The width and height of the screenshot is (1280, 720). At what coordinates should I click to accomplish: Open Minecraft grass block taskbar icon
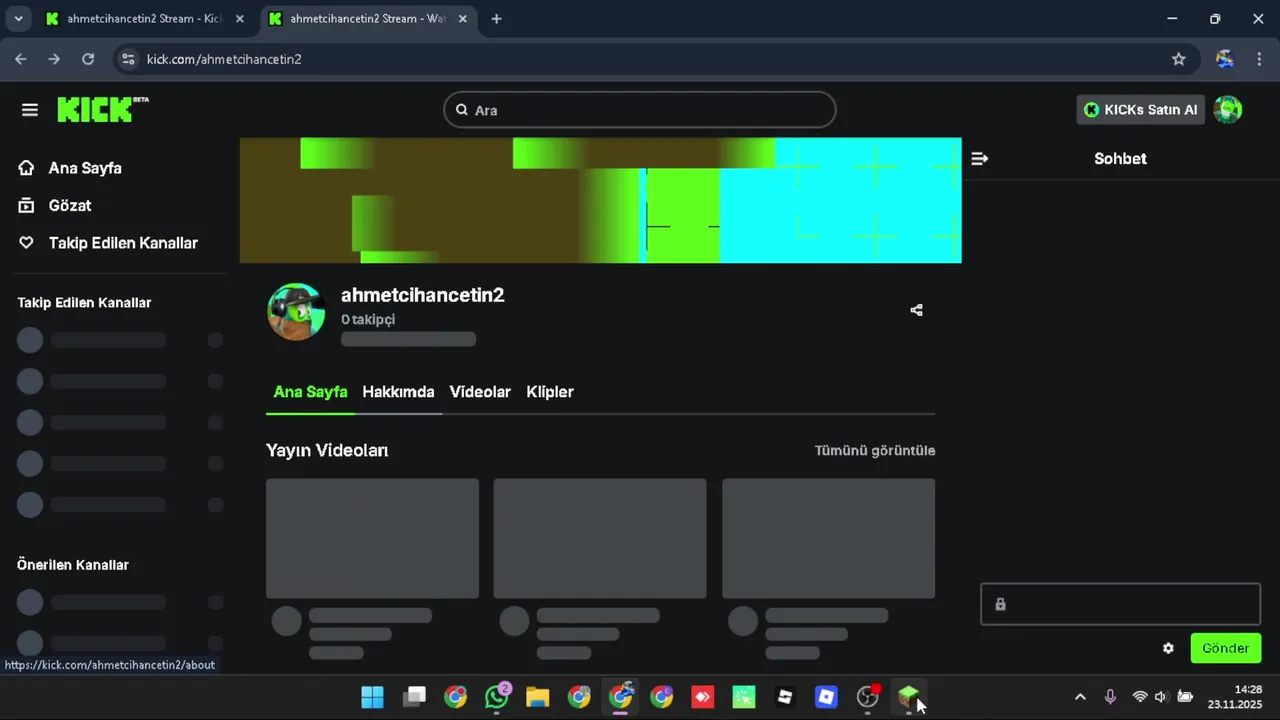908,697
